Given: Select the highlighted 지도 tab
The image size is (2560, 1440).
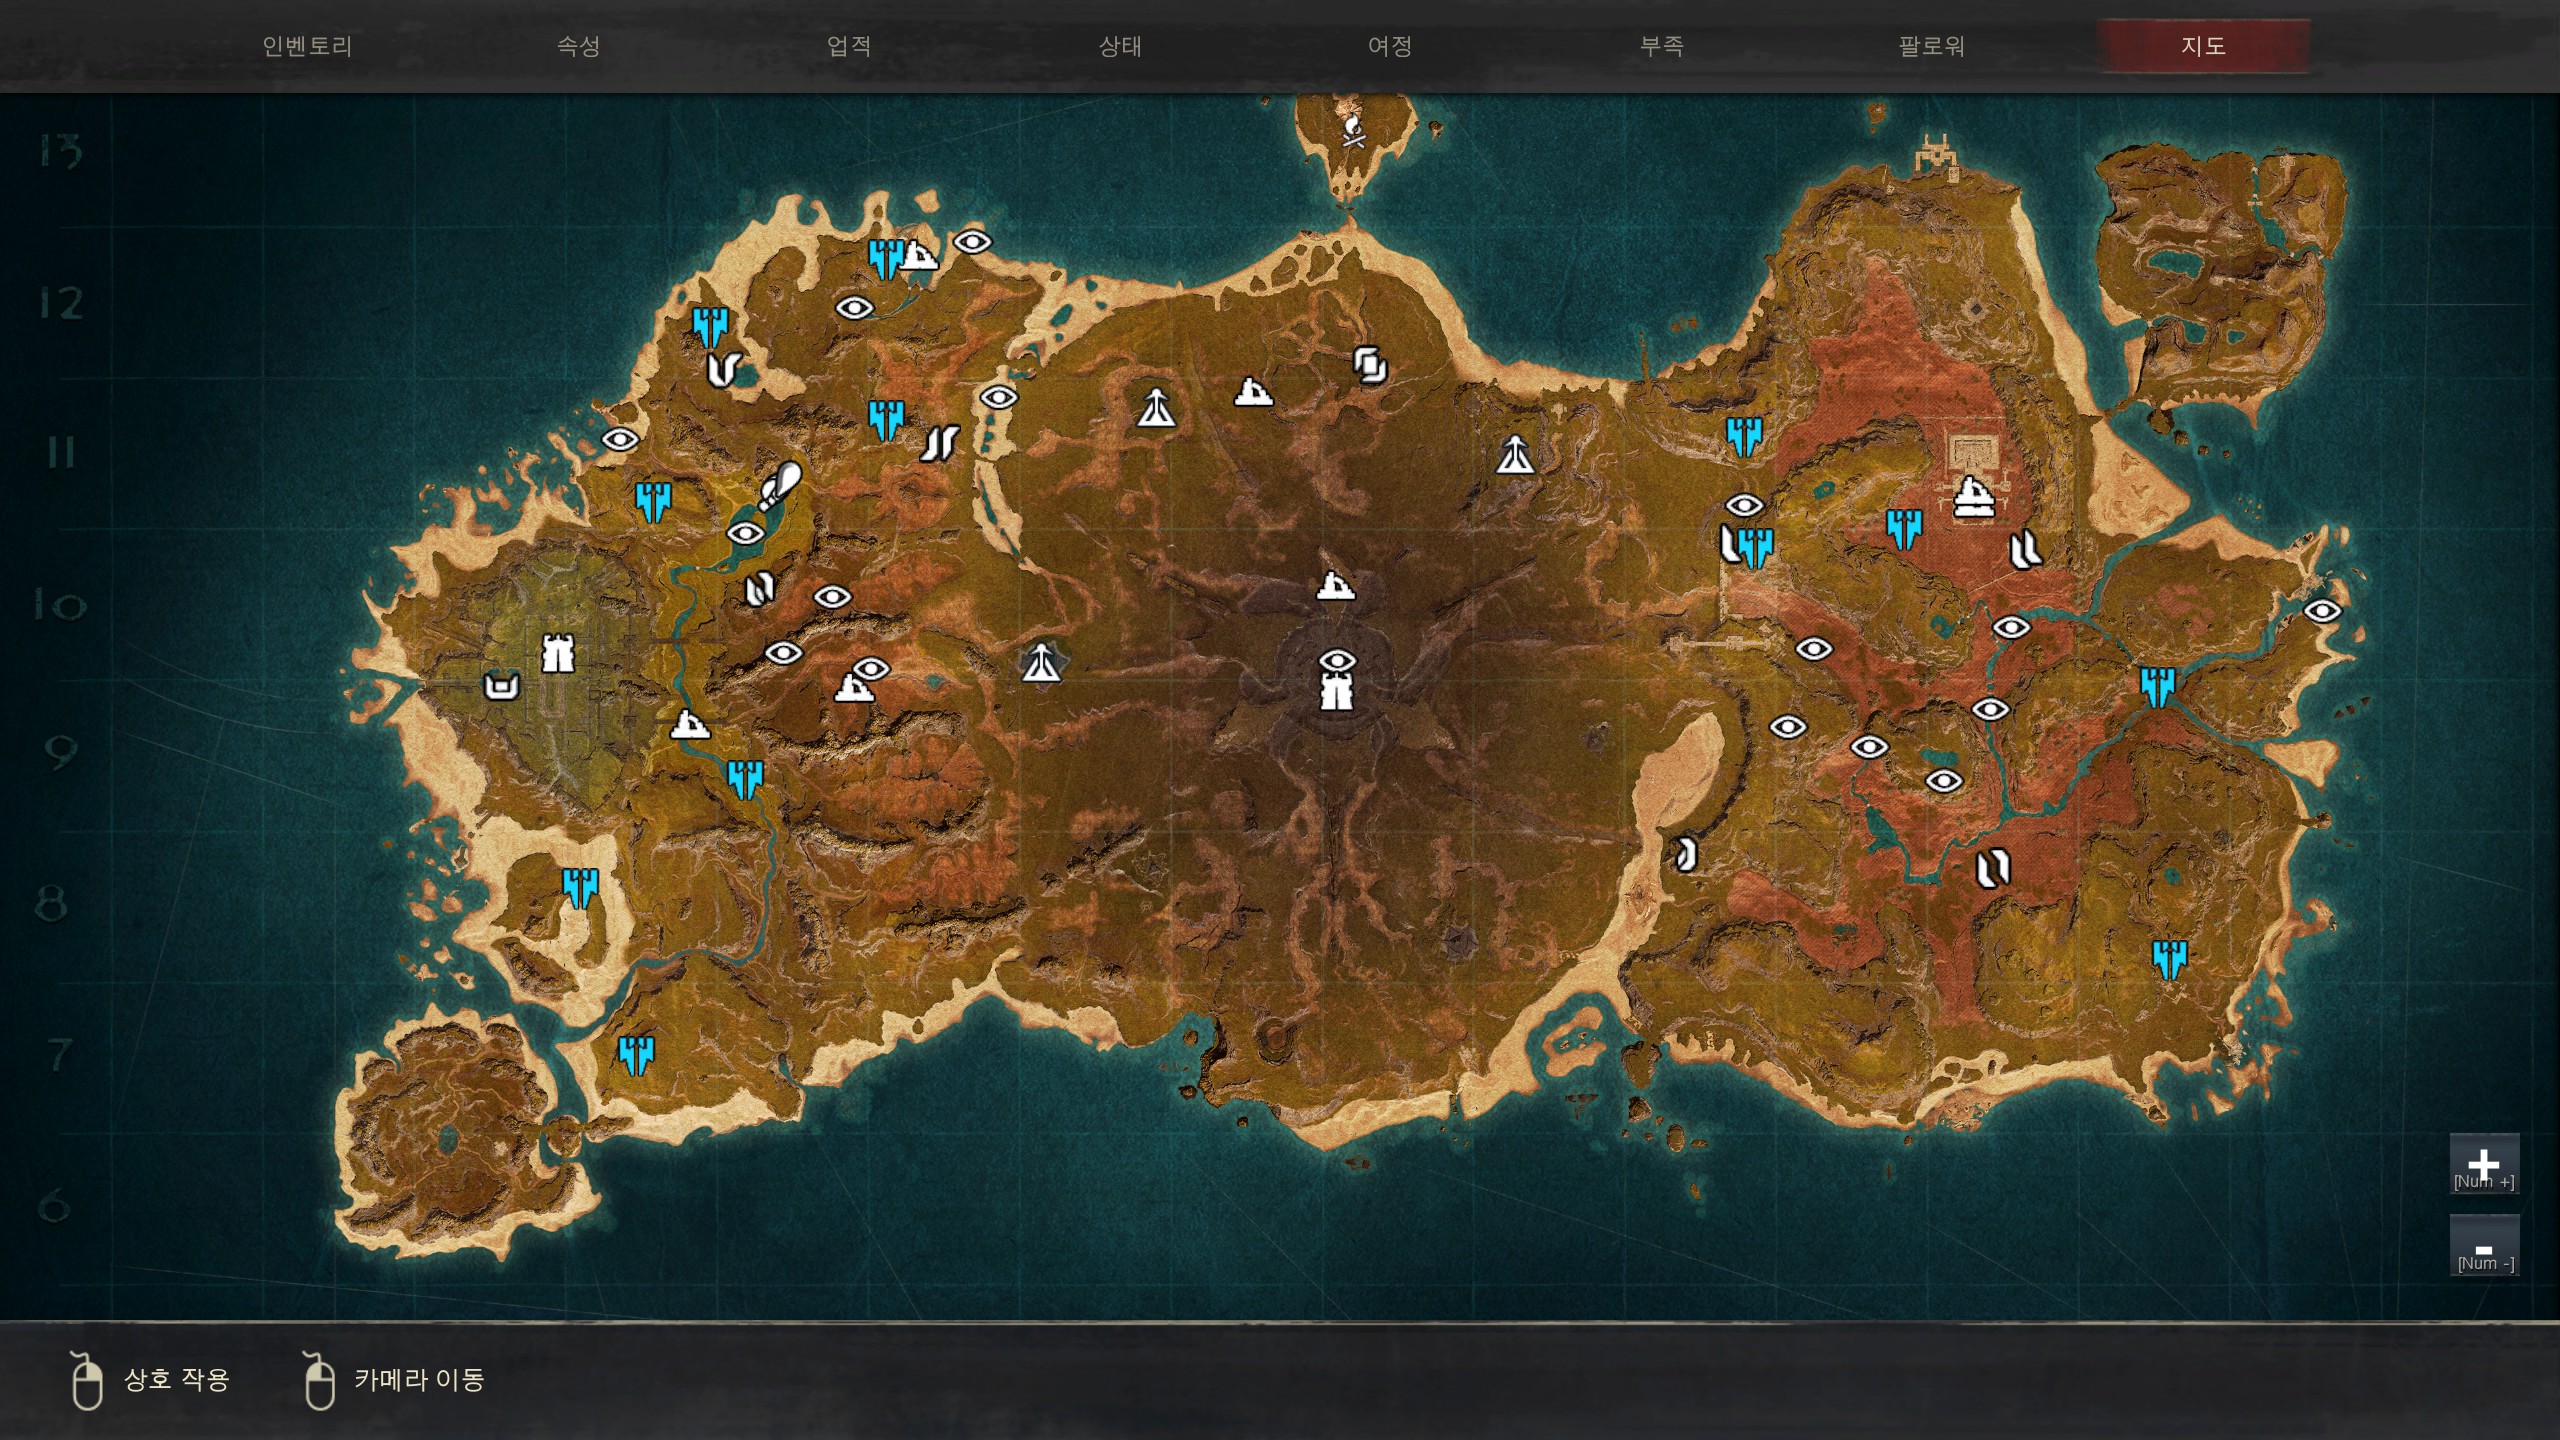Looking at the screenshot, I should pyautogui.click(x=2203, y=46).
